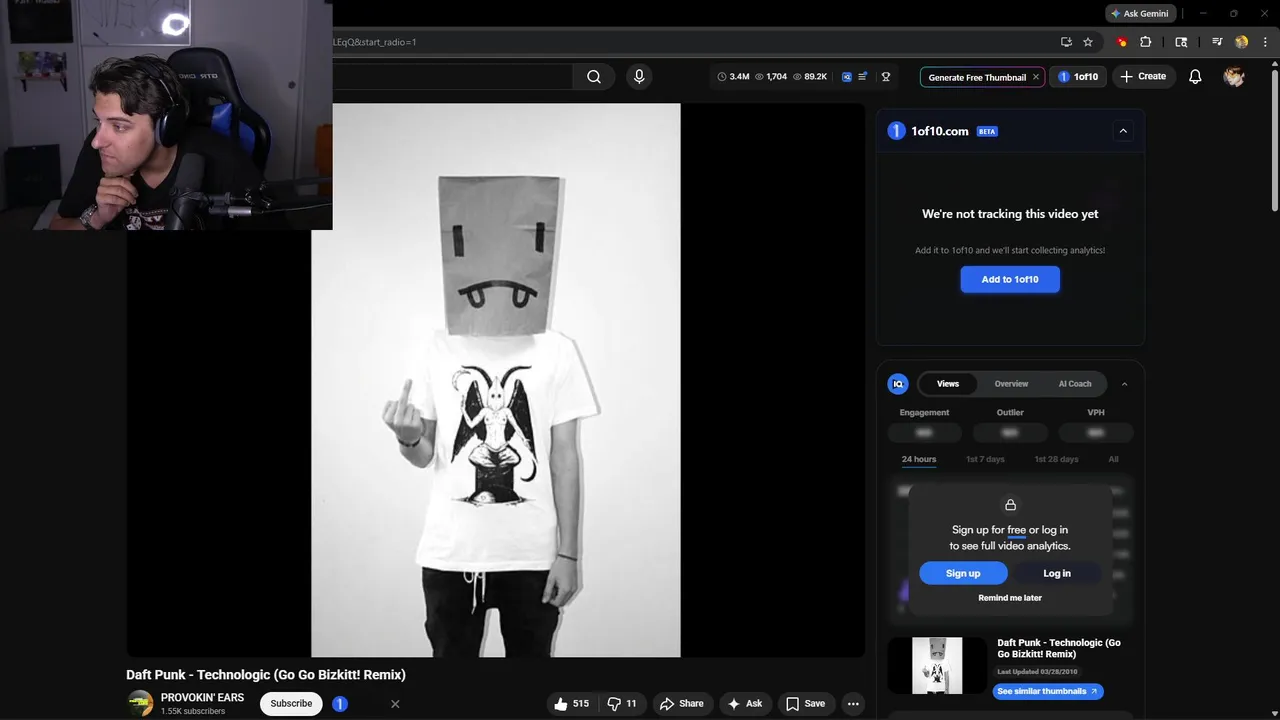
Task: Click the Sign up button
Action: (x=963, y=573)
